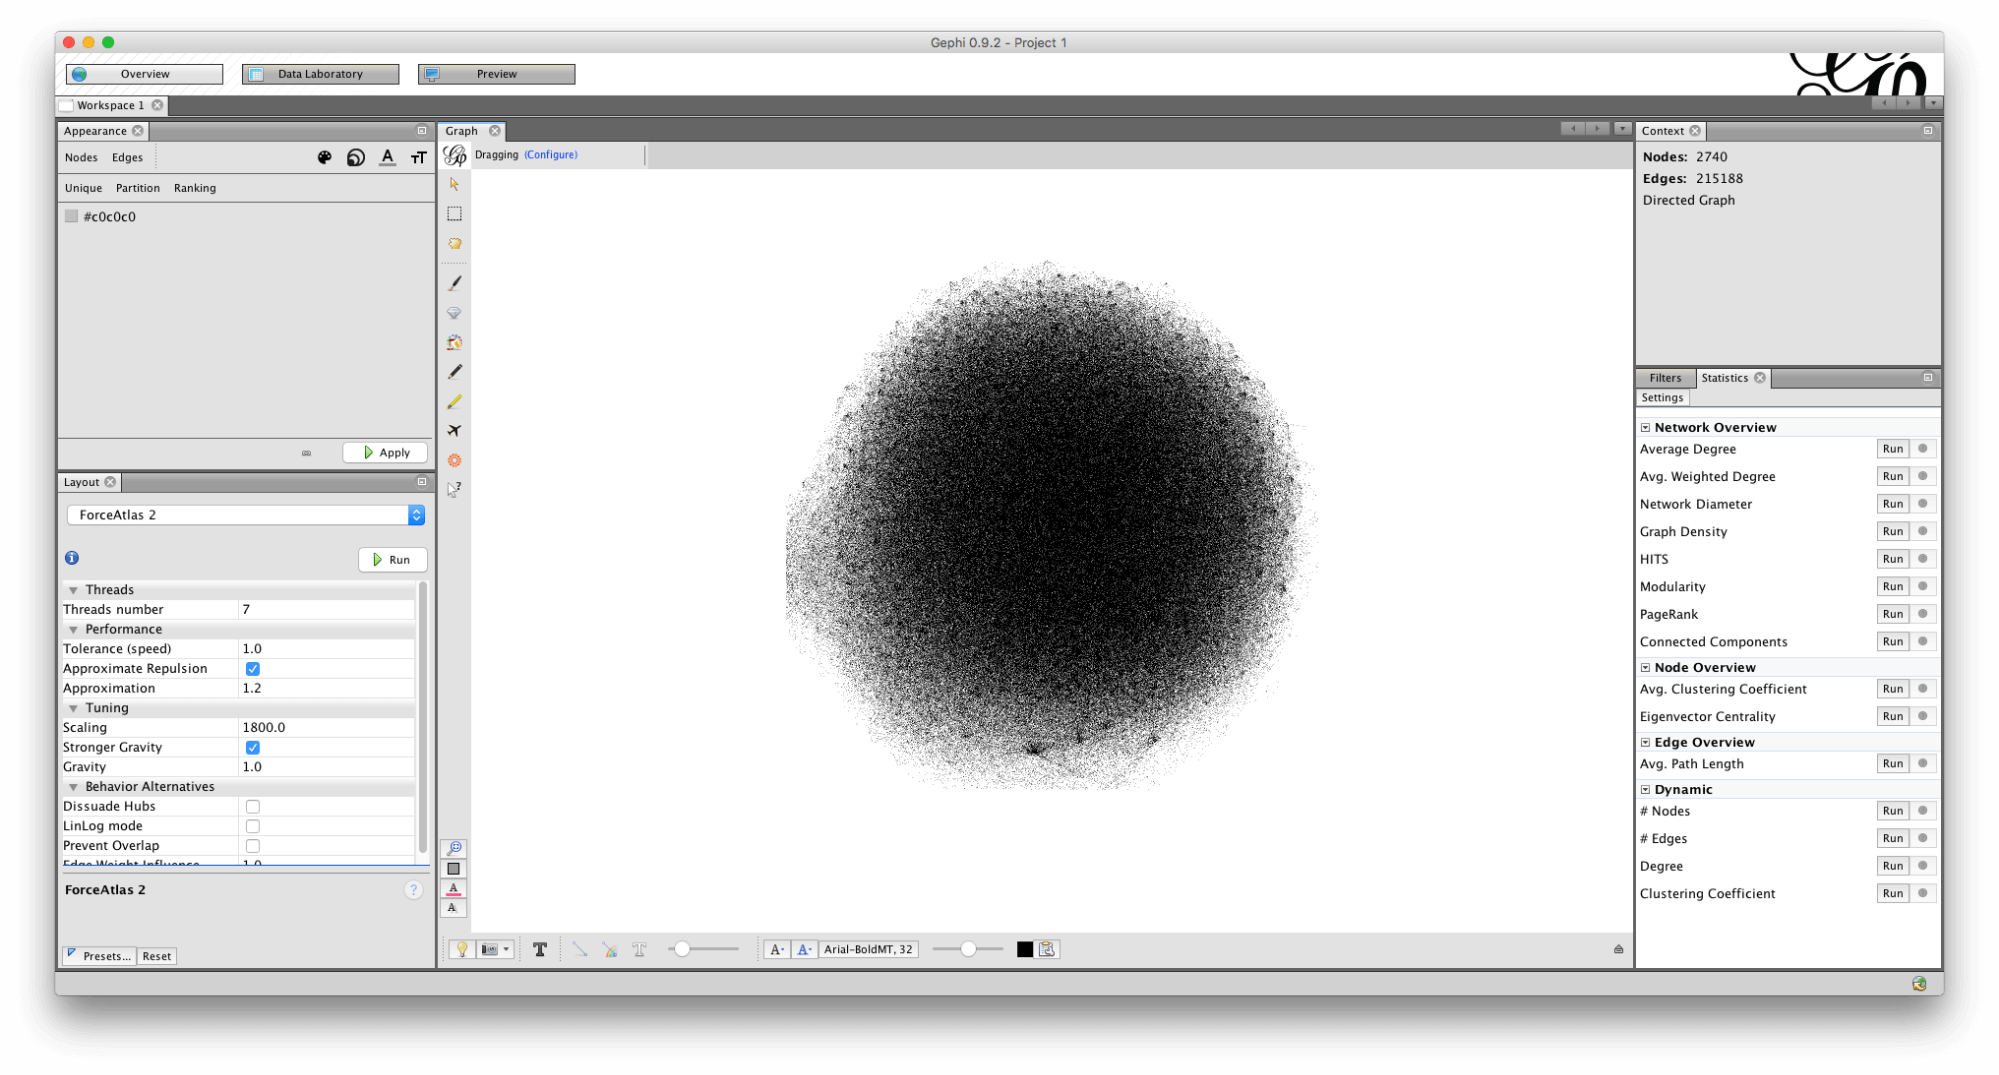1999x1075 pixels.
Task: Click the Configure link next to Dragging
Action: (551, 155)
